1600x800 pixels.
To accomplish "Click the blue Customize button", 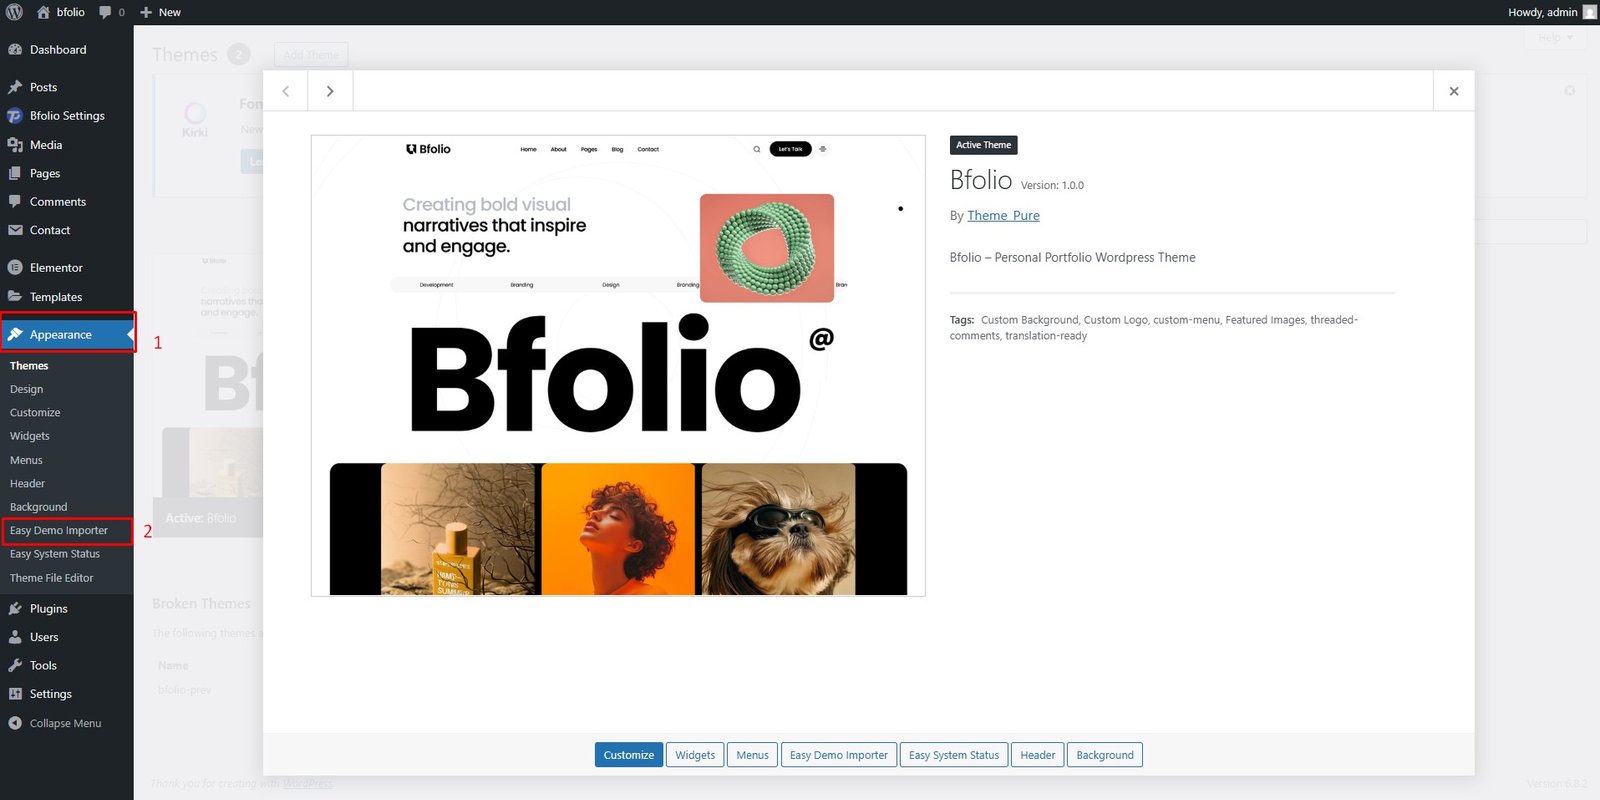I will point(629,755).
